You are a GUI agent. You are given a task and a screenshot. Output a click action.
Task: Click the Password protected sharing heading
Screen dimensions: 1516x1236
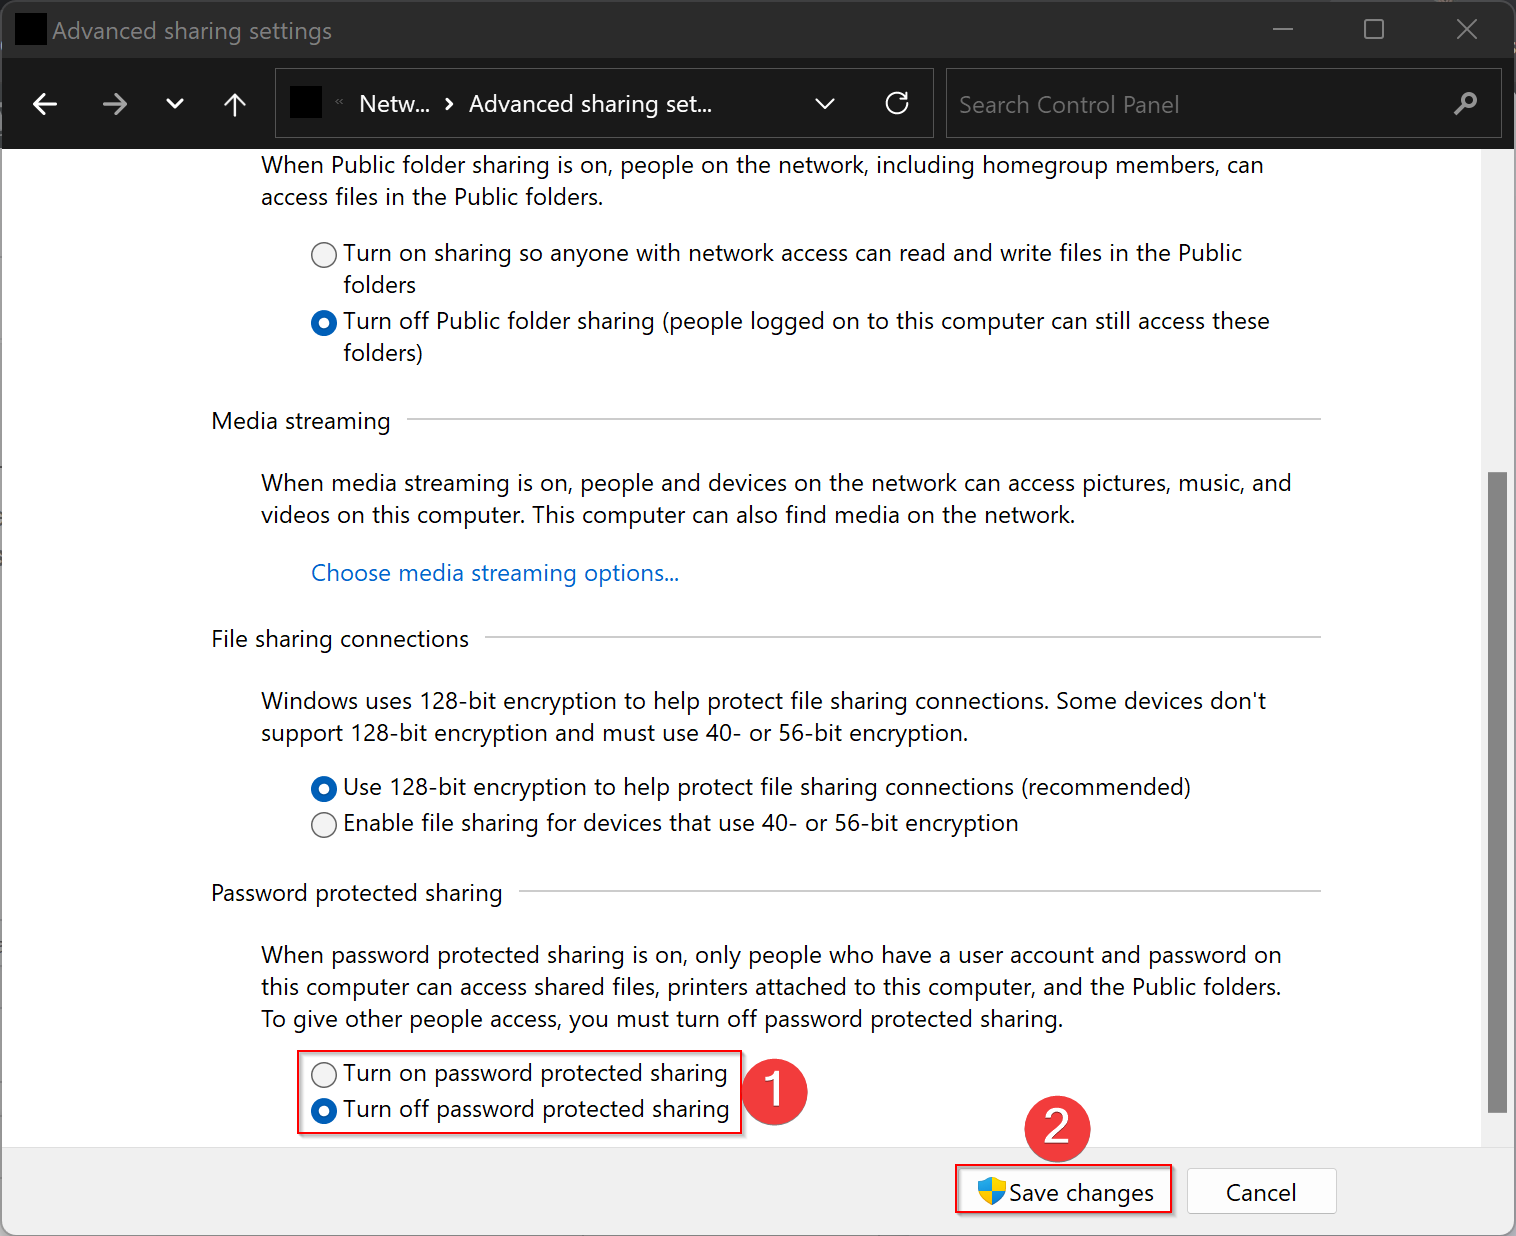tap(357, 893)
